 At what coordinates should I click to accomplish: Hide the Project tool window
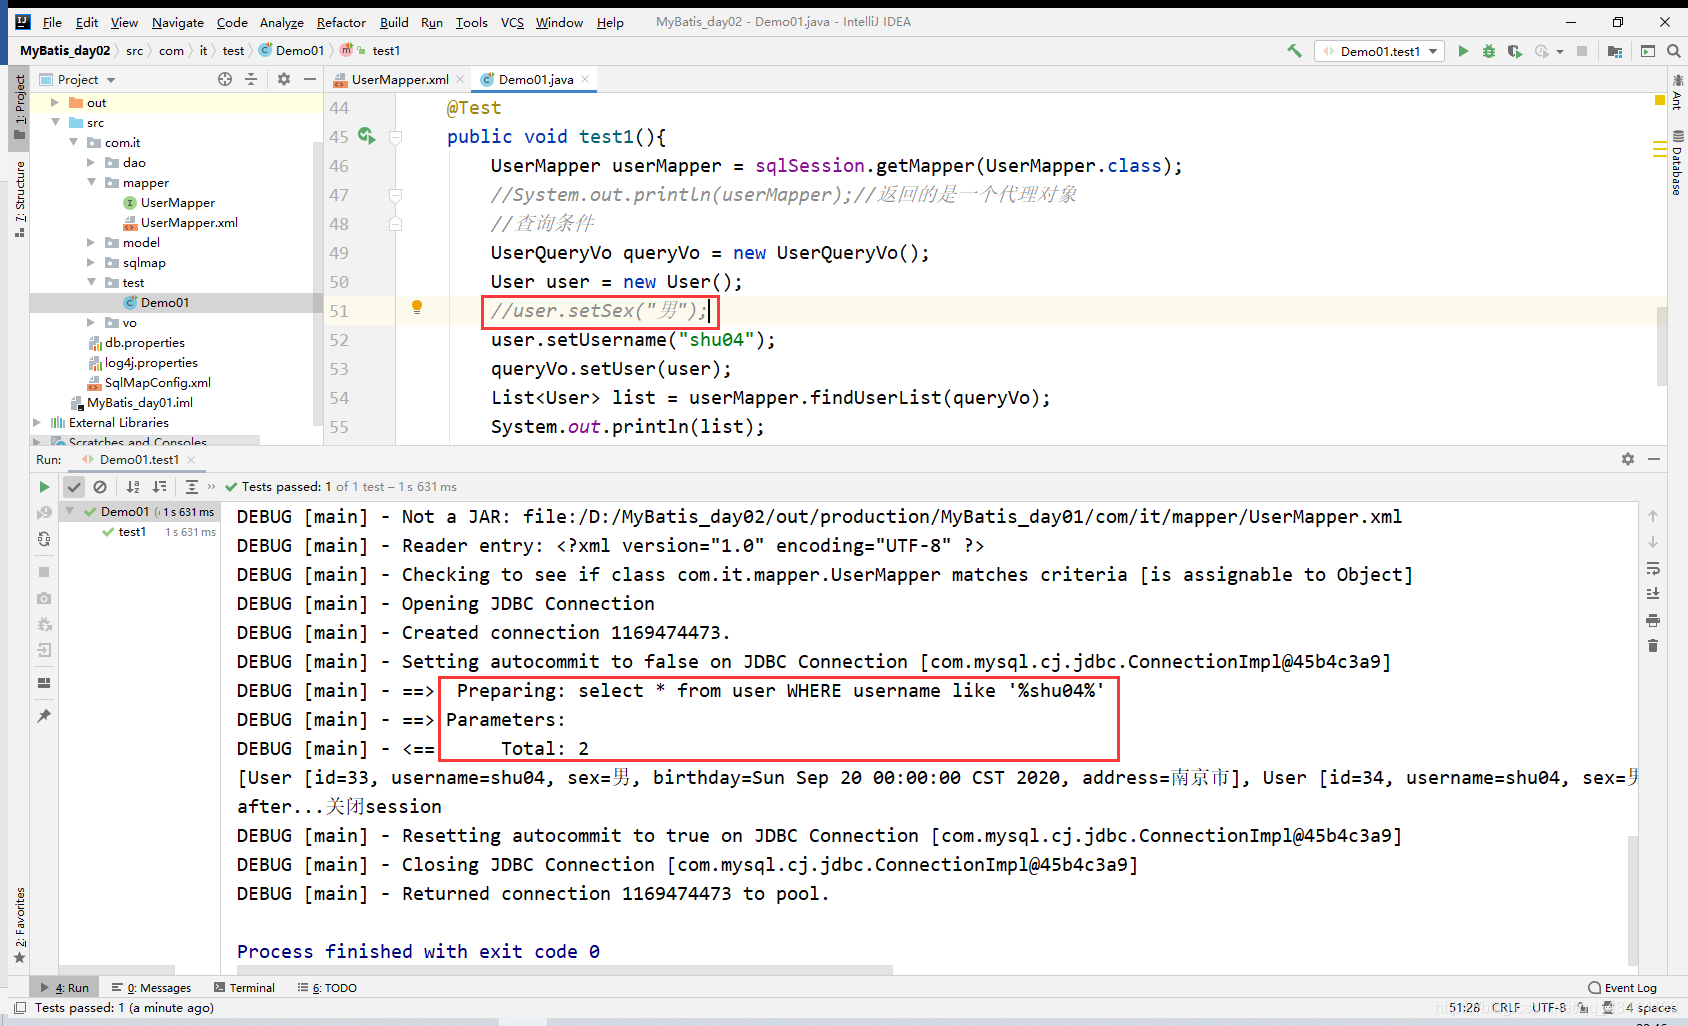click(310, 79)
